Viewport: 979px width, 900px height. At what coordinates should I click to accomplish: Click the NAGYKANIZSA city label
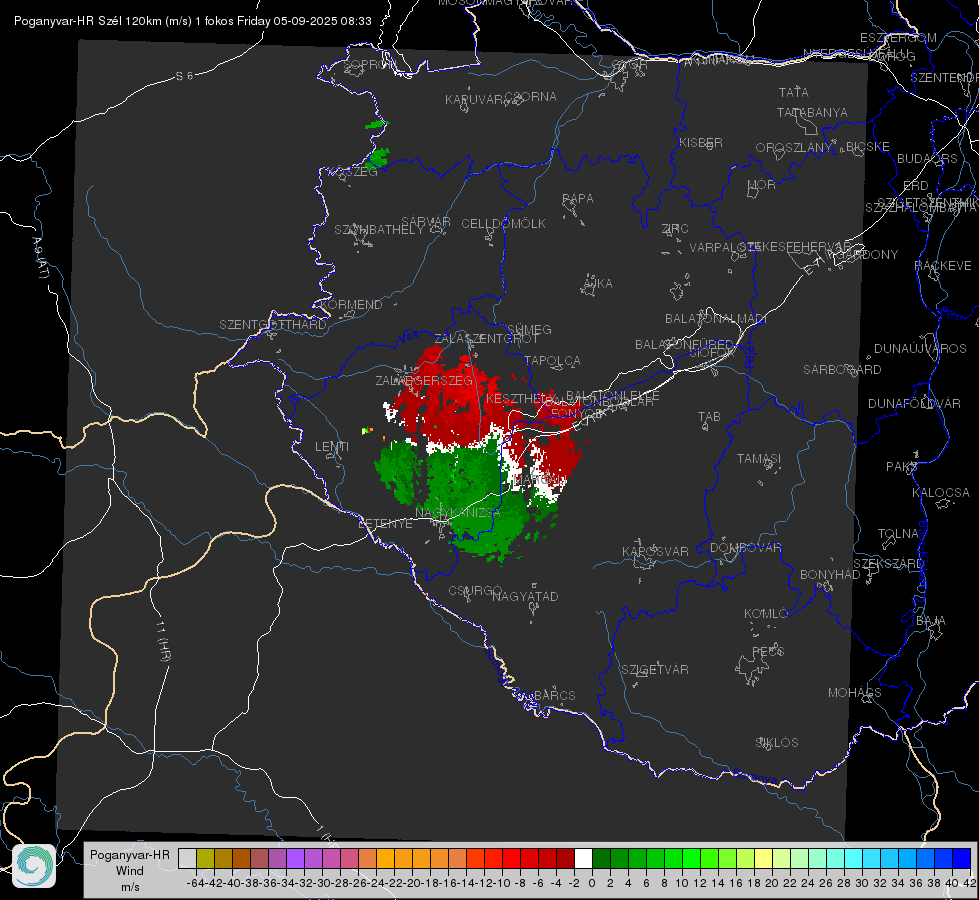click(x=458, y=512)
